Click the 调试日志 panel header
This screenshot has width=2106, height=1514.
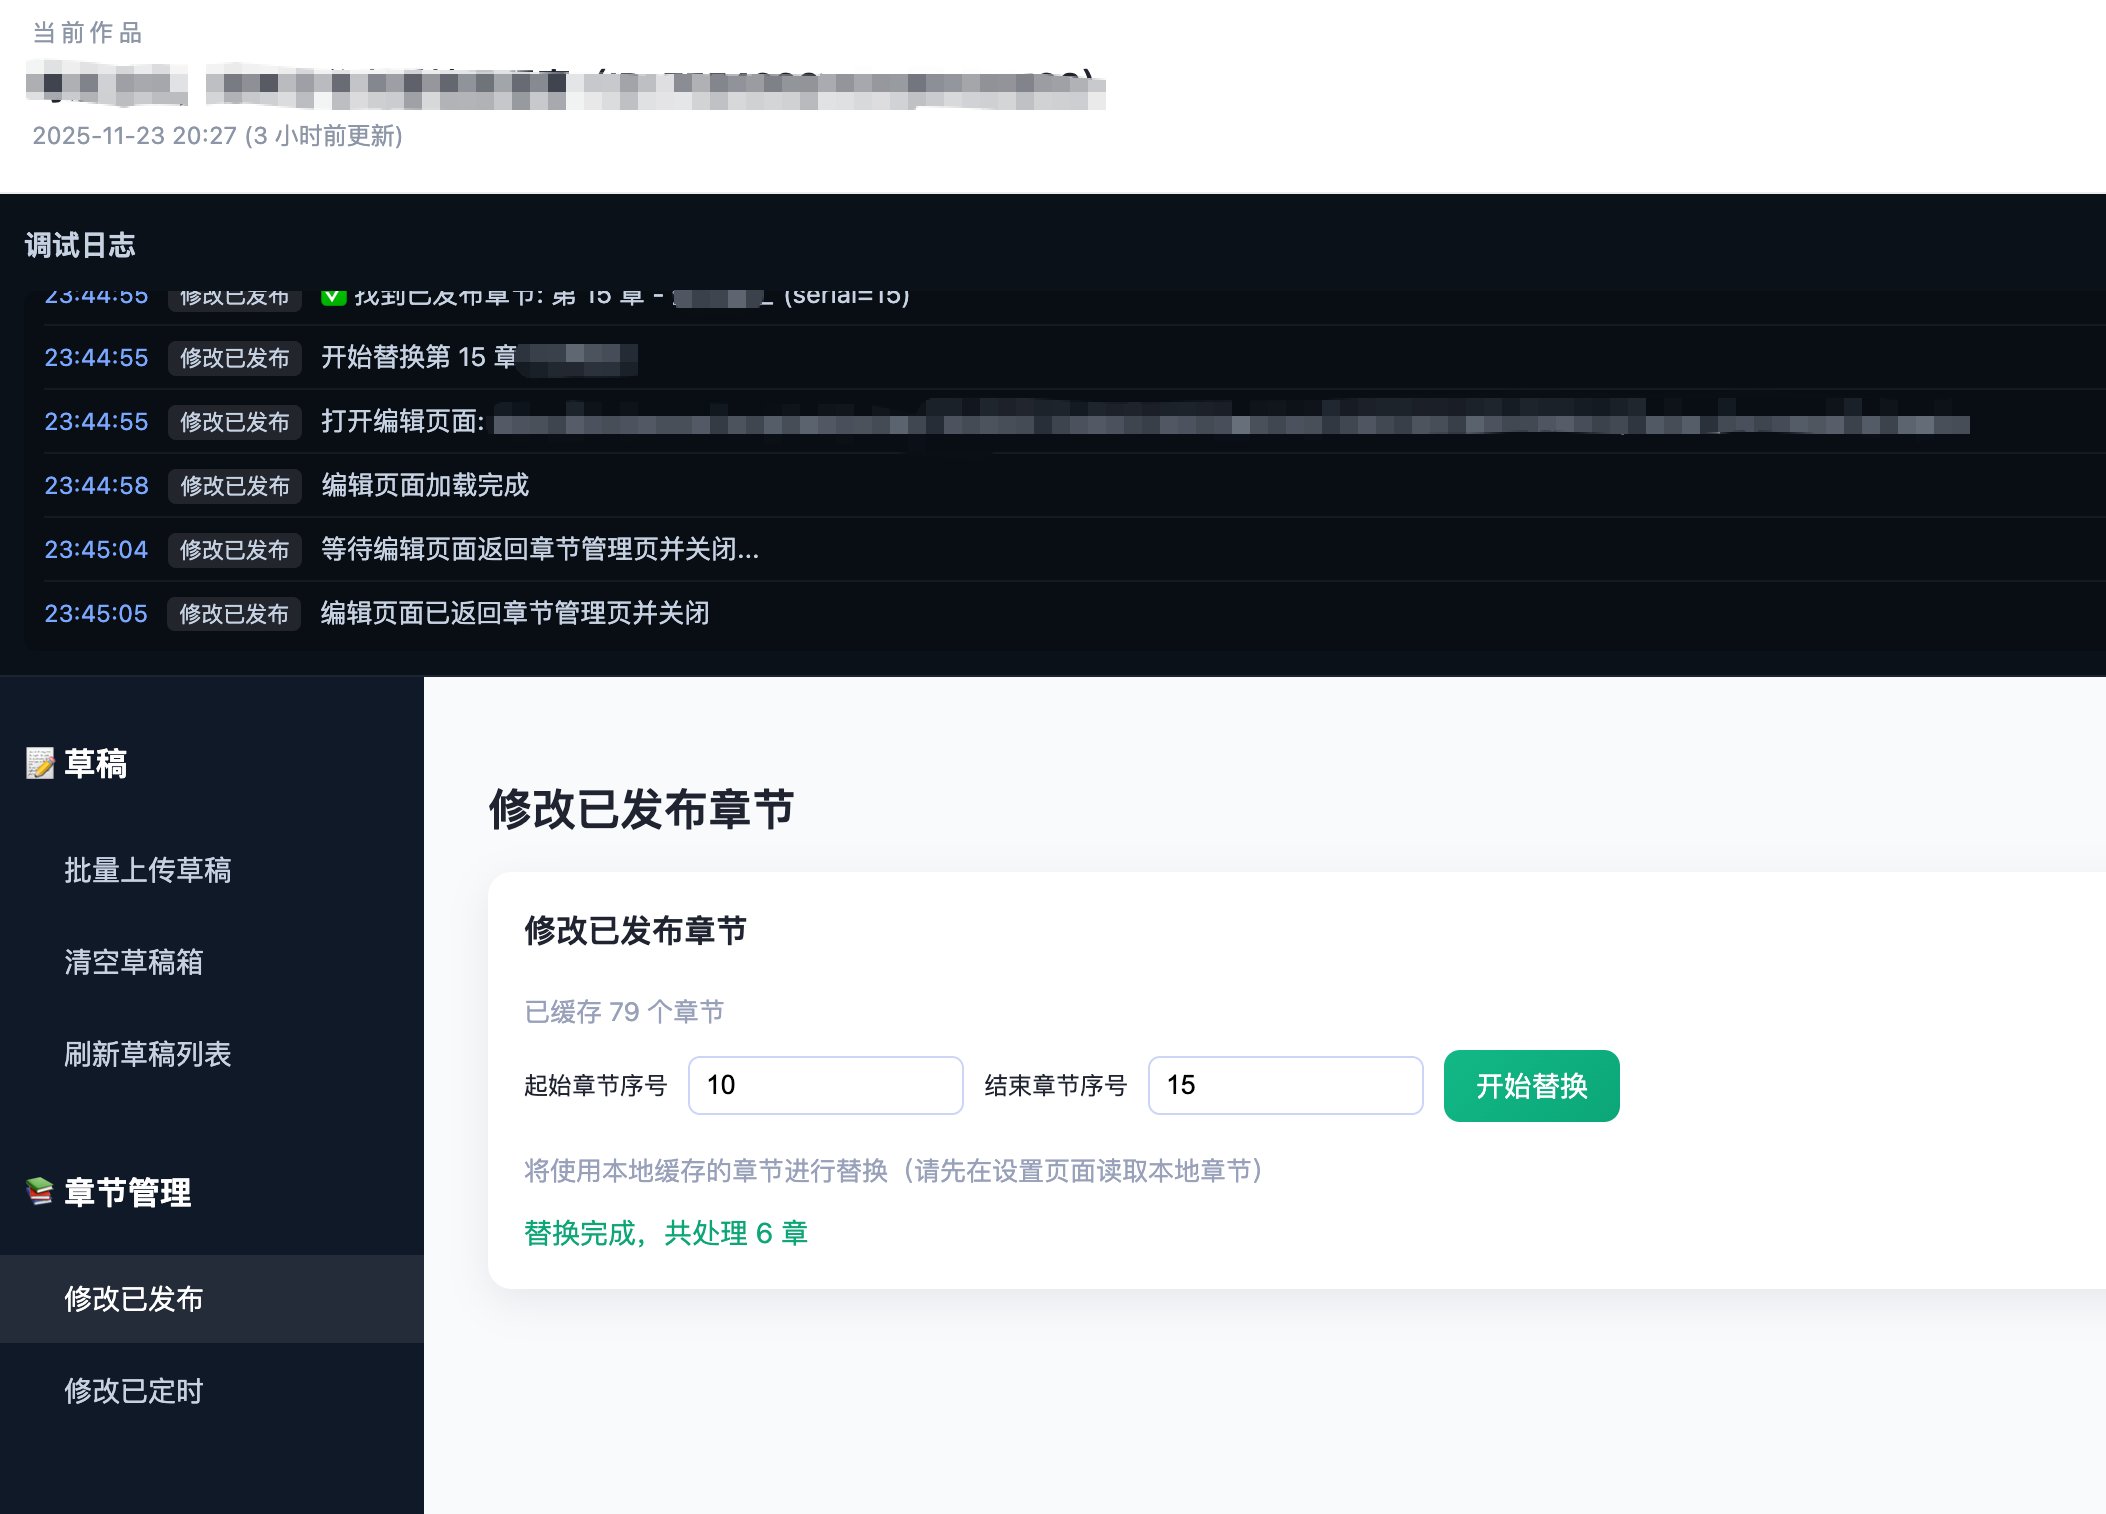coord(80,245)
